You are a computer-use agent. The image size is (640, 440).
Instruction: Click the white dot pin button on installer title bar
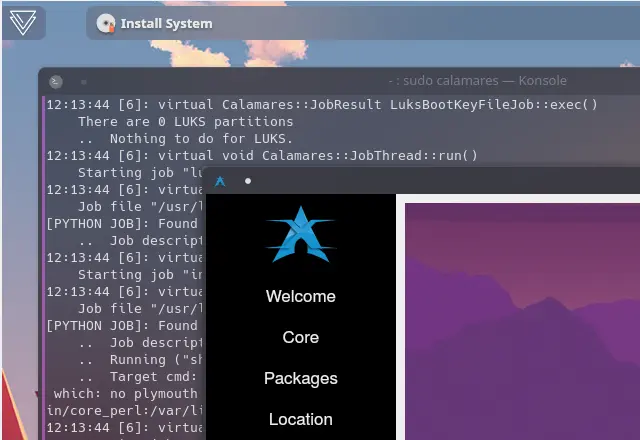248,181
